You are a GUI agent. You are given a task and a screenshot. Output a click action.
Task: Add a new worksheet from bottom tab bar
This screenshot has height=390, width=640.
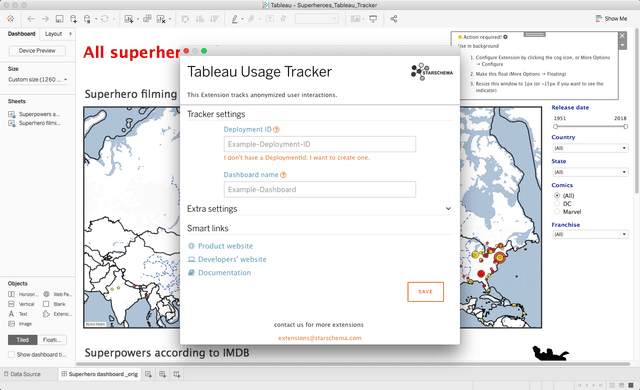click(x=149, y=374)
